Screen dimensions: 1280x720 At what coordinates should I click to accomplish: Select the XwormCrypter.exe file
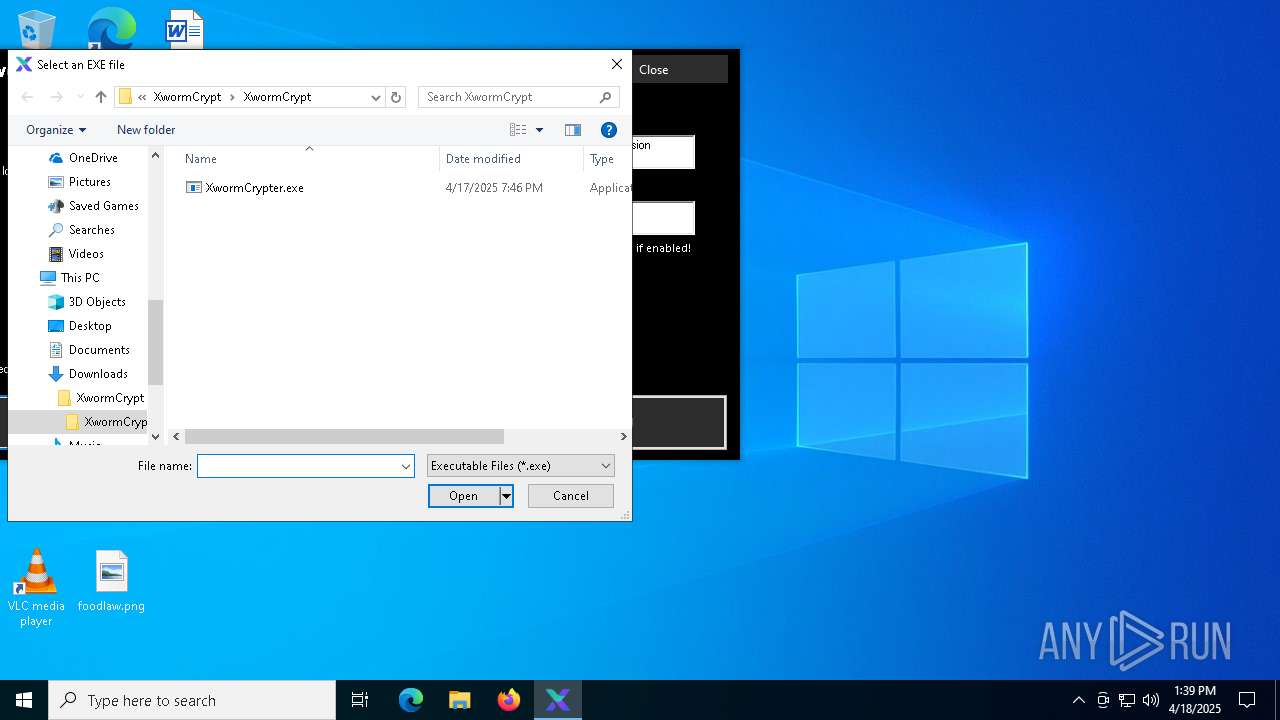pyautogui.click(x=254, y=188)
